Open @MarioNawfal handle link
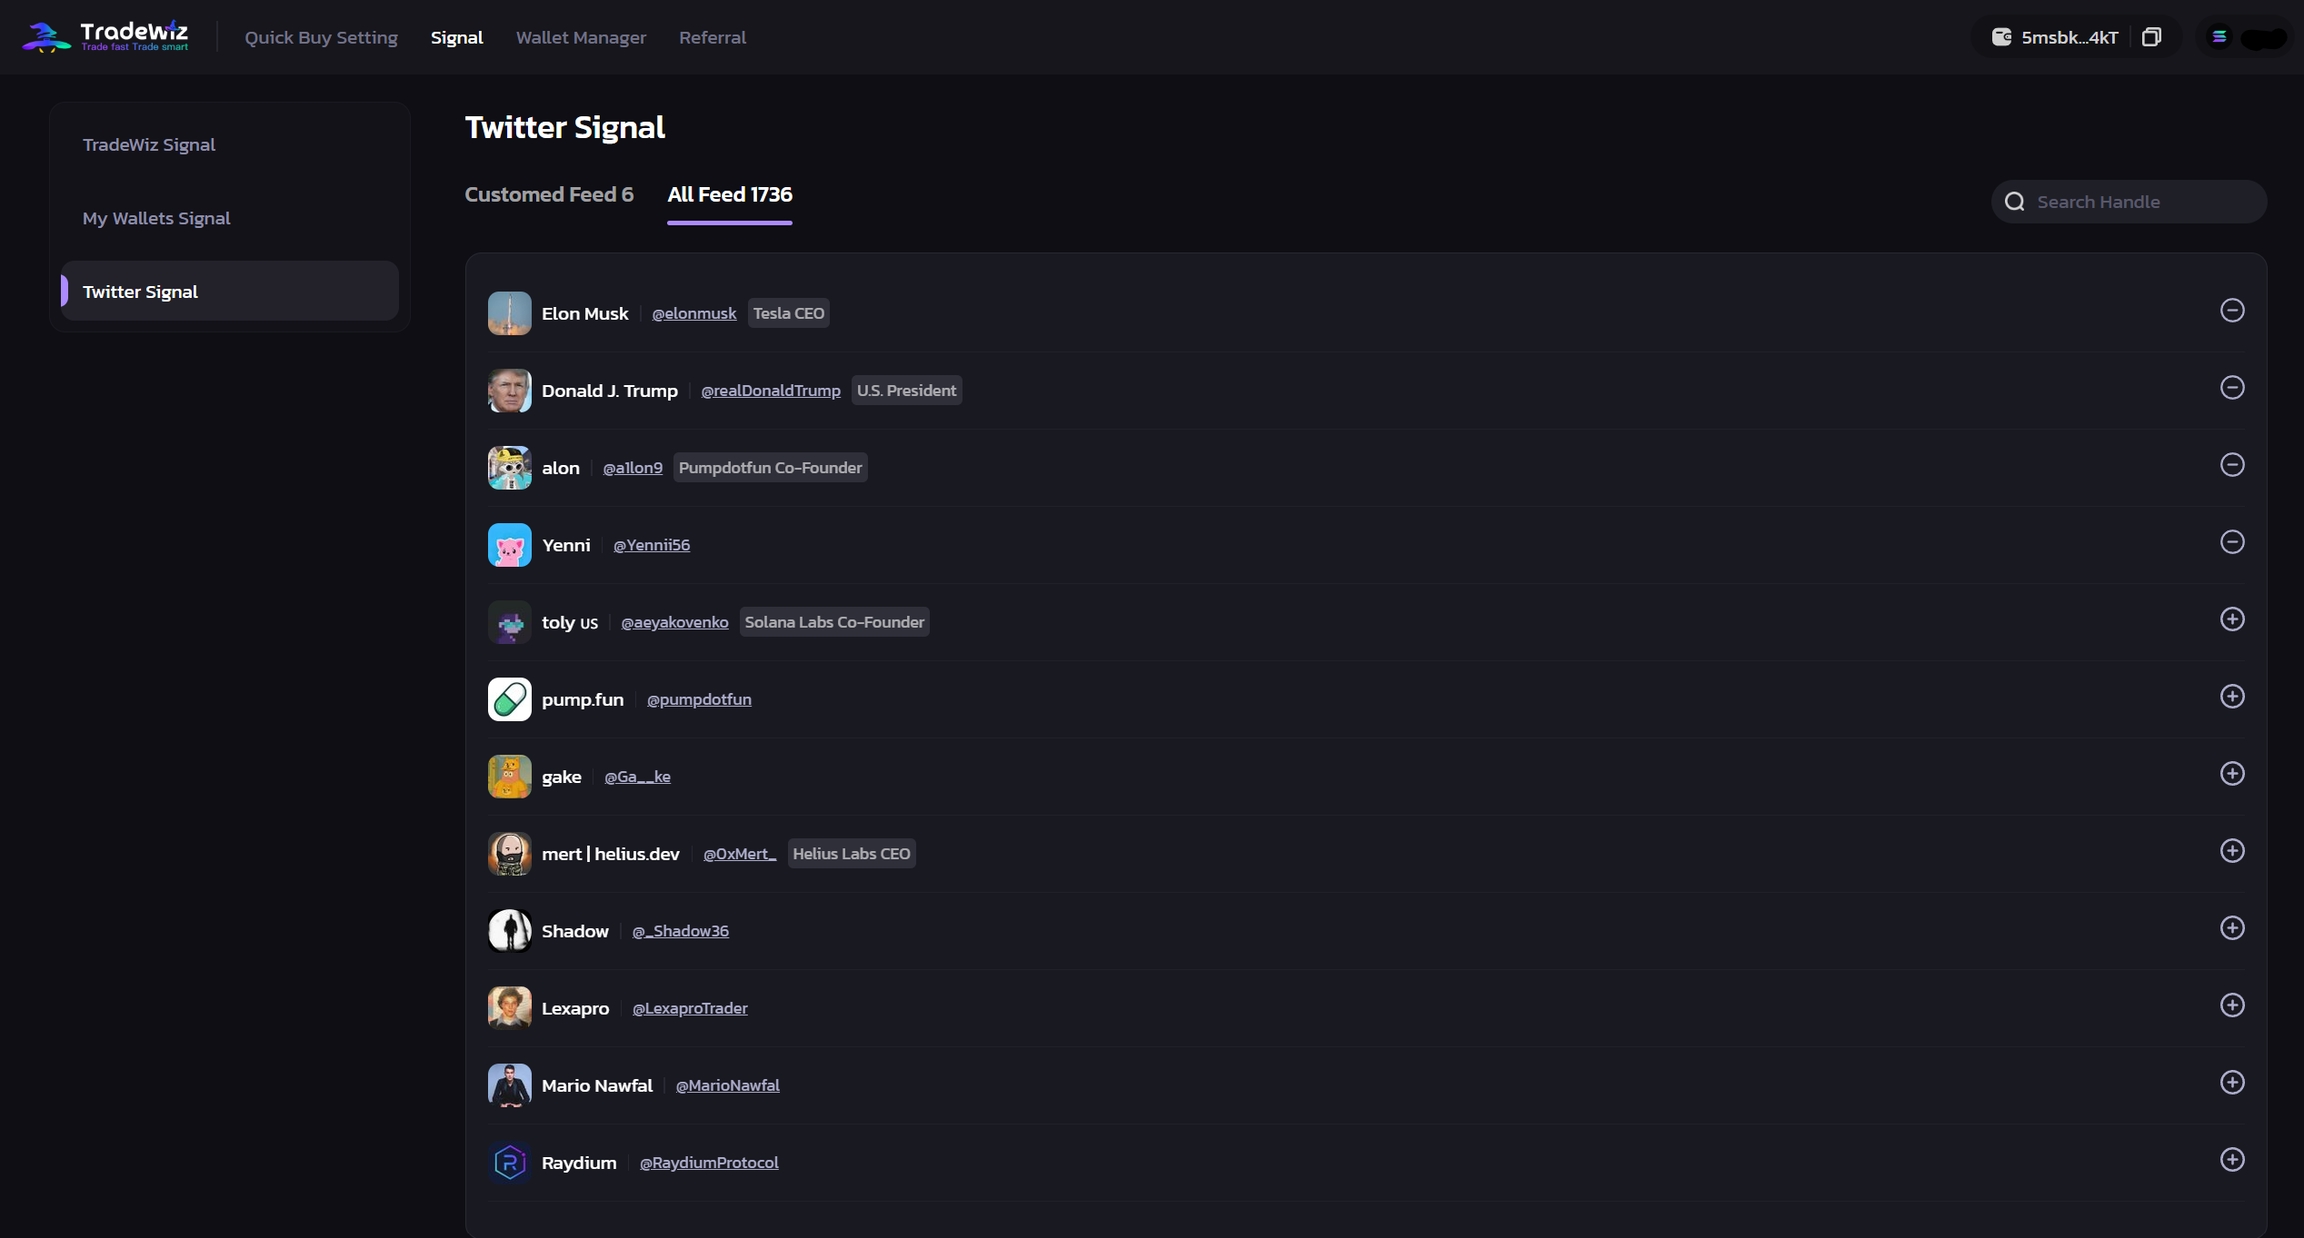 click(727, 1085)
